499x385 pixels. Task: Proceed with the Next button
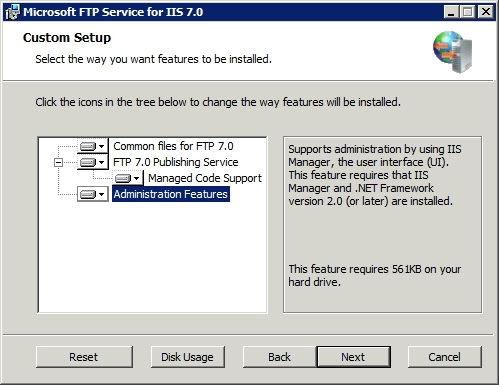pyautogui.click(x=353, y=357)
